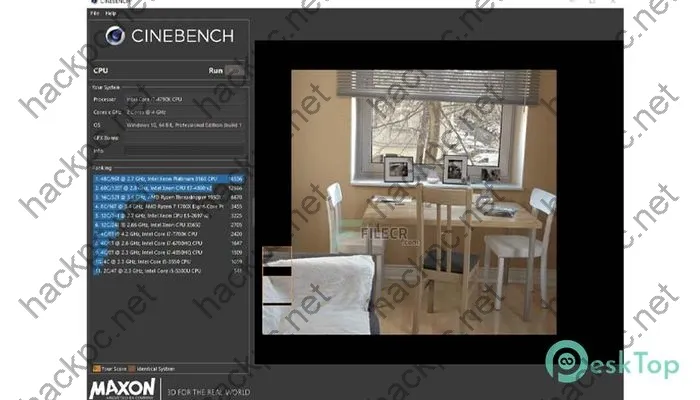The height and width of the screenshot is (400, 700).
Task: Open the Help menu
Action: 111,13
